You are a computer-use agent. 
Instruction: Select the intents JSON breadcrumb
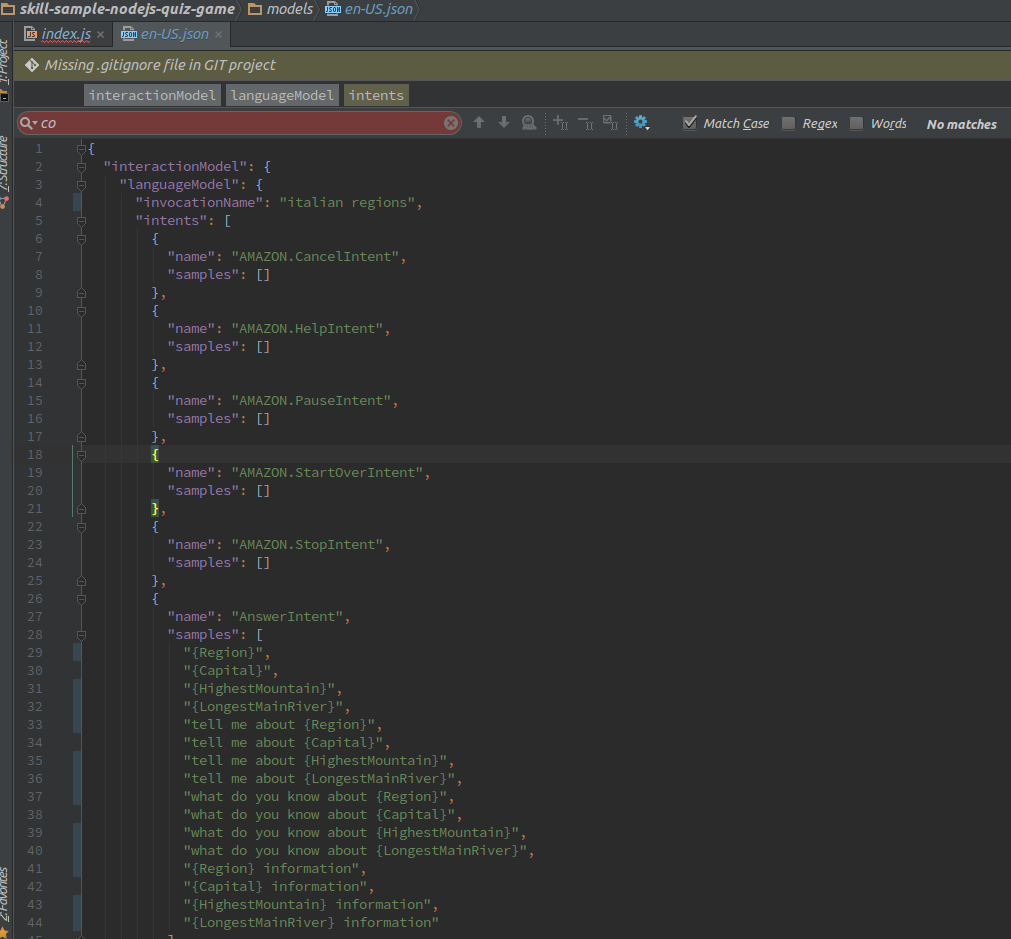376,95
